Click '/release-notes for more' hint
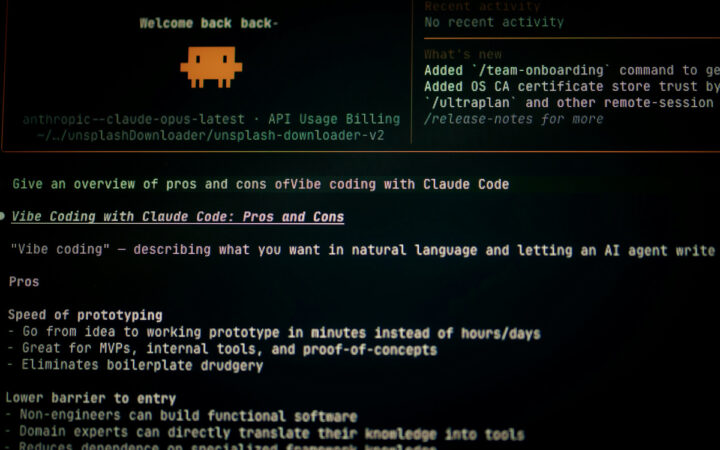 pos(514,119)
